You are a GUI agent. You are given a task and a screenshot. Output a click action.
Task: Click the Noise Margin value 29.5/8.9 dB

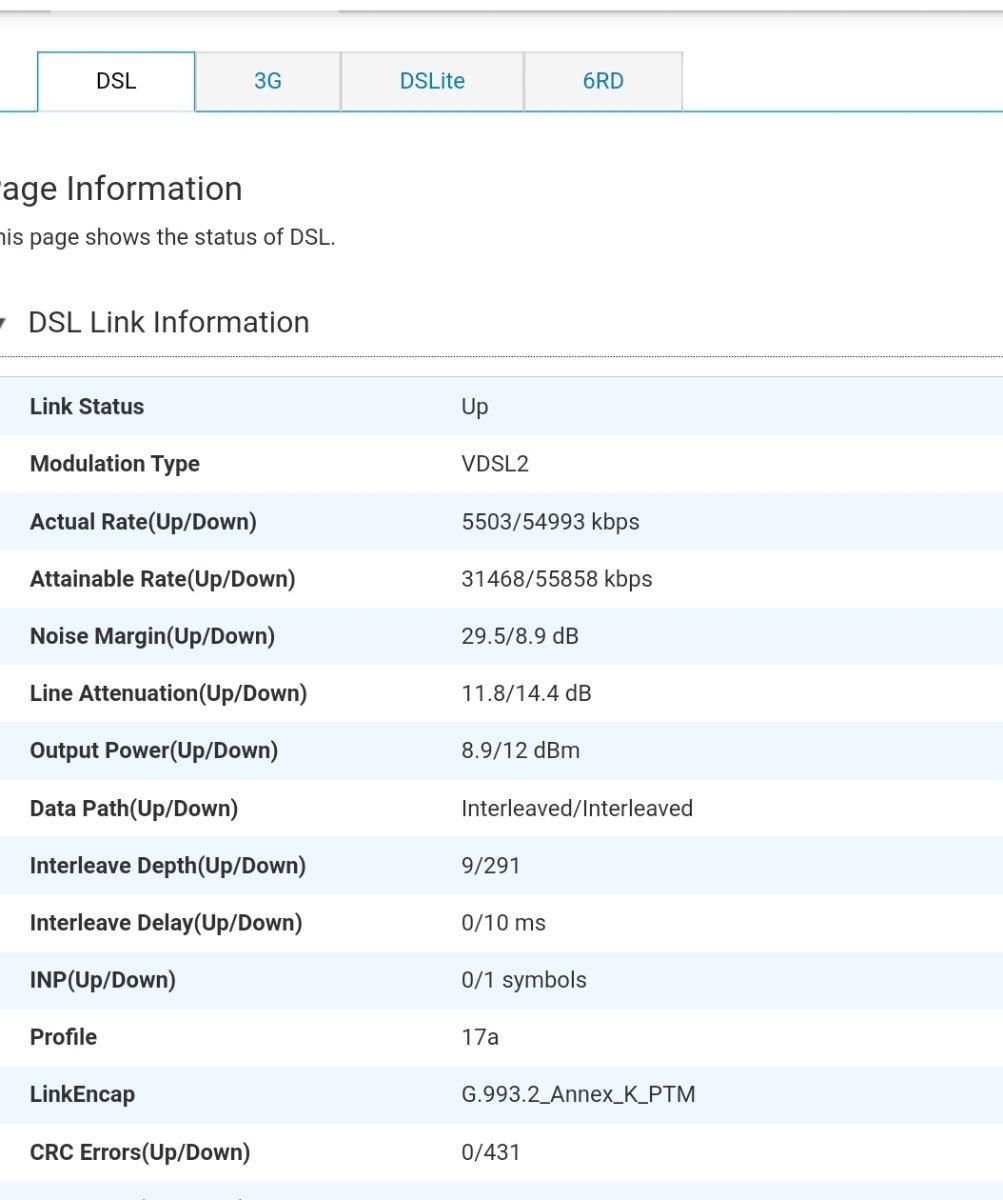520,636
